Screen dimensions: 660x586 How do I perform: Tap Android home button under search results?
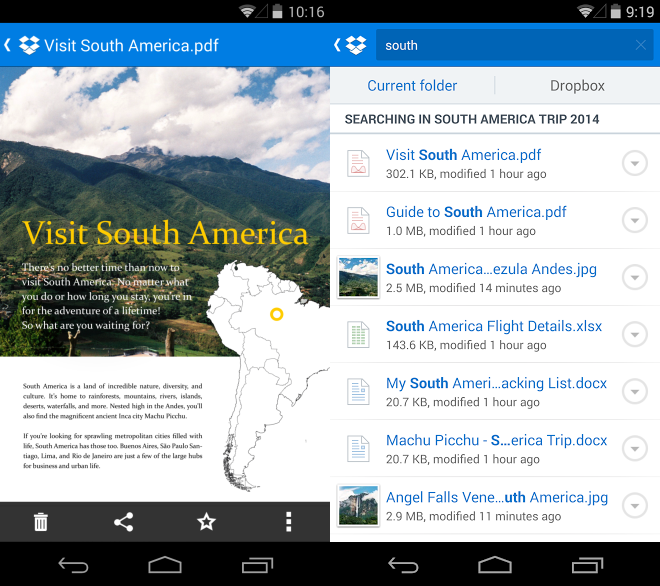(495, 565)
